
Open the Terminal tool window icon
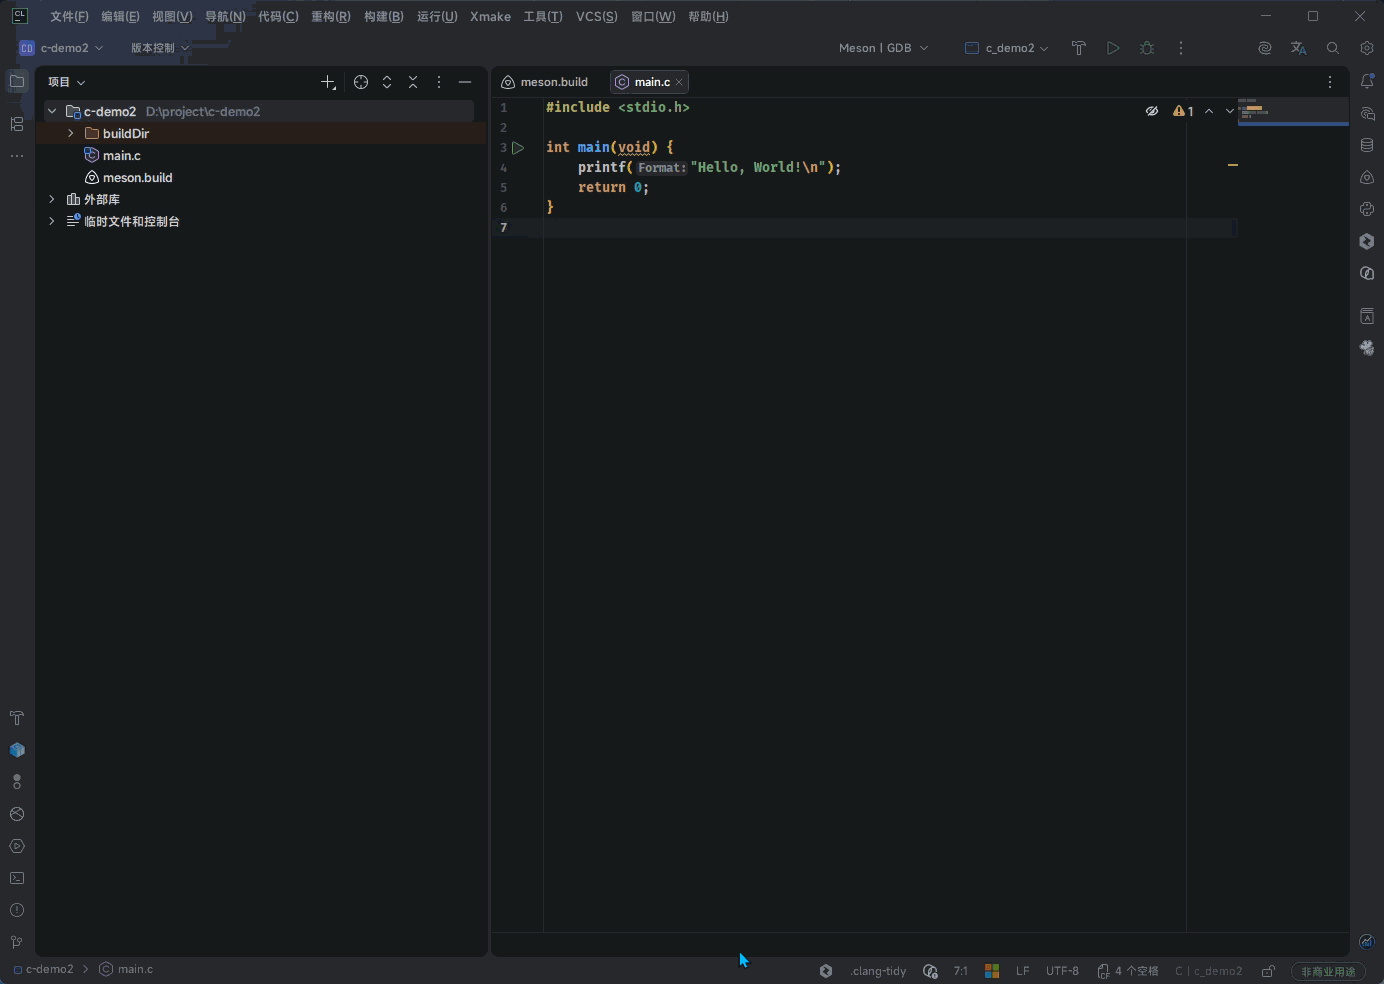click(x=17, y=878)
